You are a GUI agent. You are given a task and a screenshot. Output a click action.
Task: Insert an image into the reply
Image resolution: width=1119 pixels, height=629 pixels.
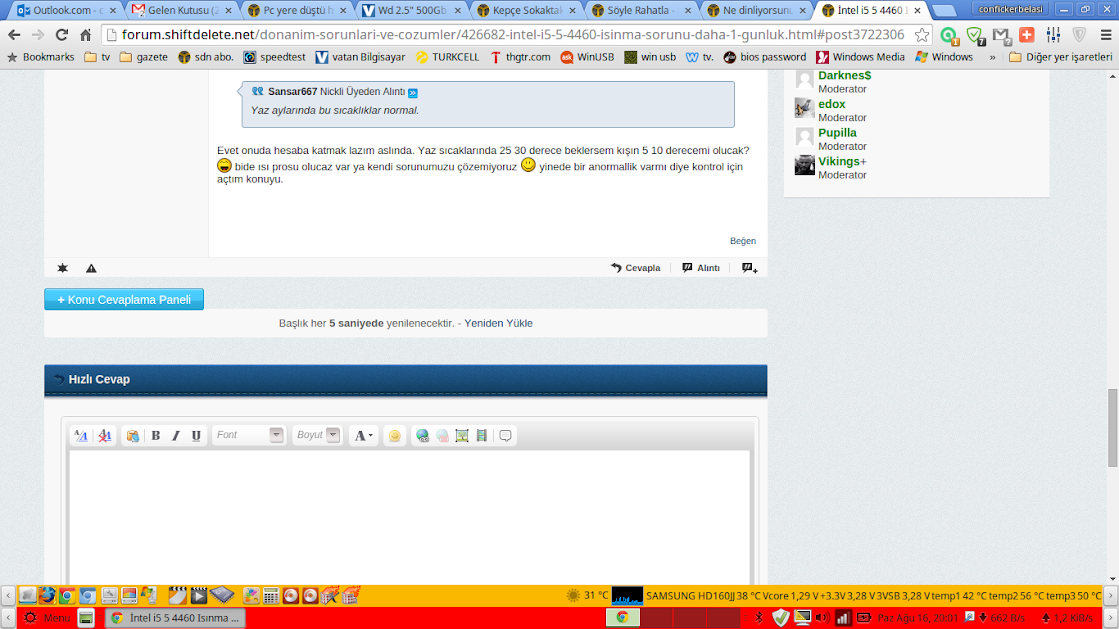point(462,436)
